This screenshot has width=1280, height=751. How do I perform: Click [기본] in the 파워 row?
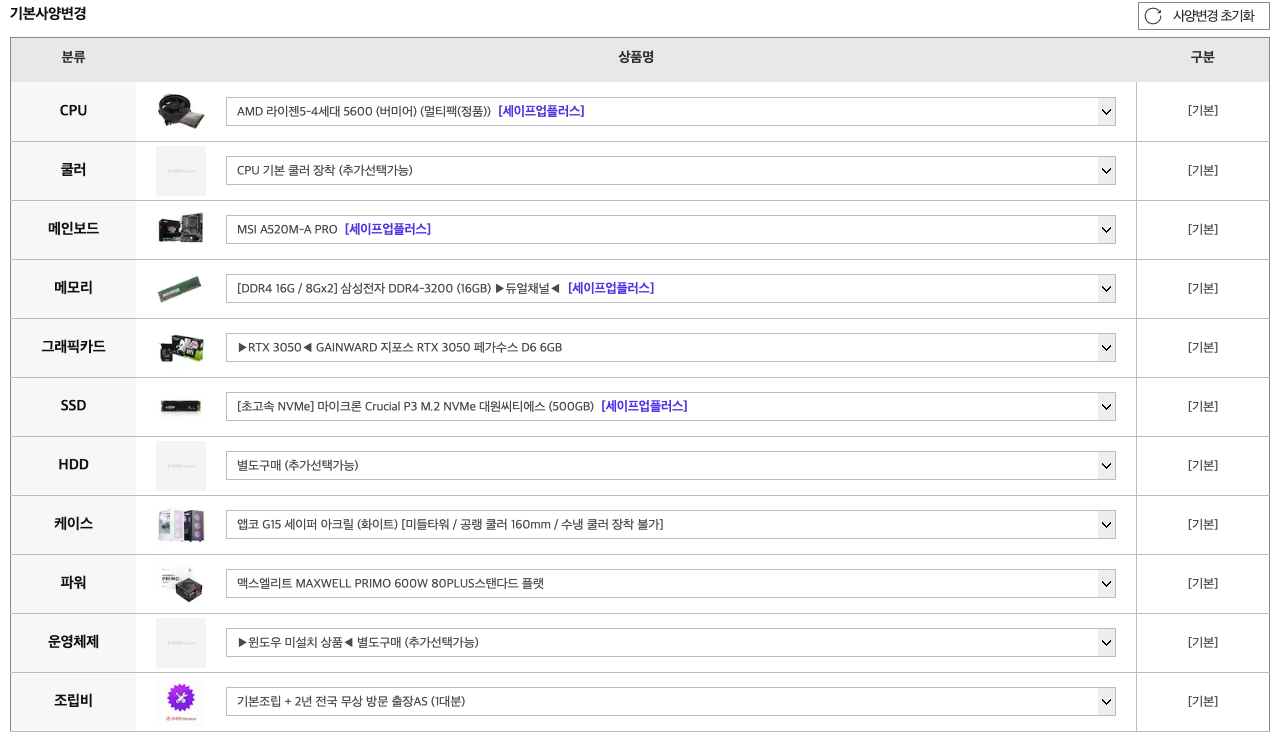1203,583
